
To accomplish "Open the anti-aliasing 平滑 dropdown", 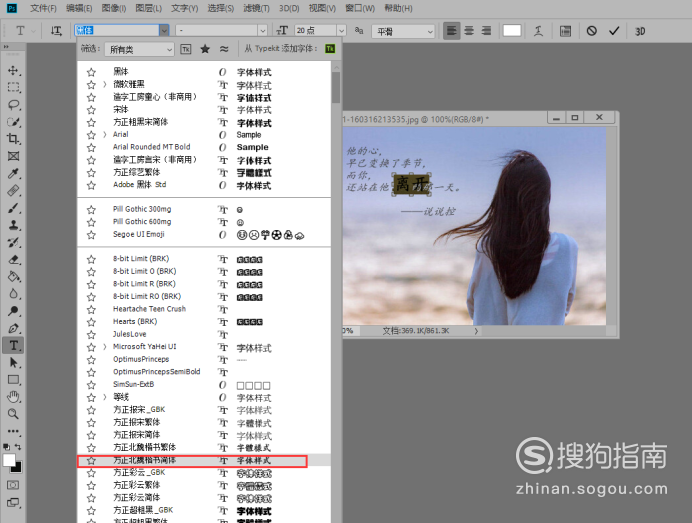I will 404,31.
